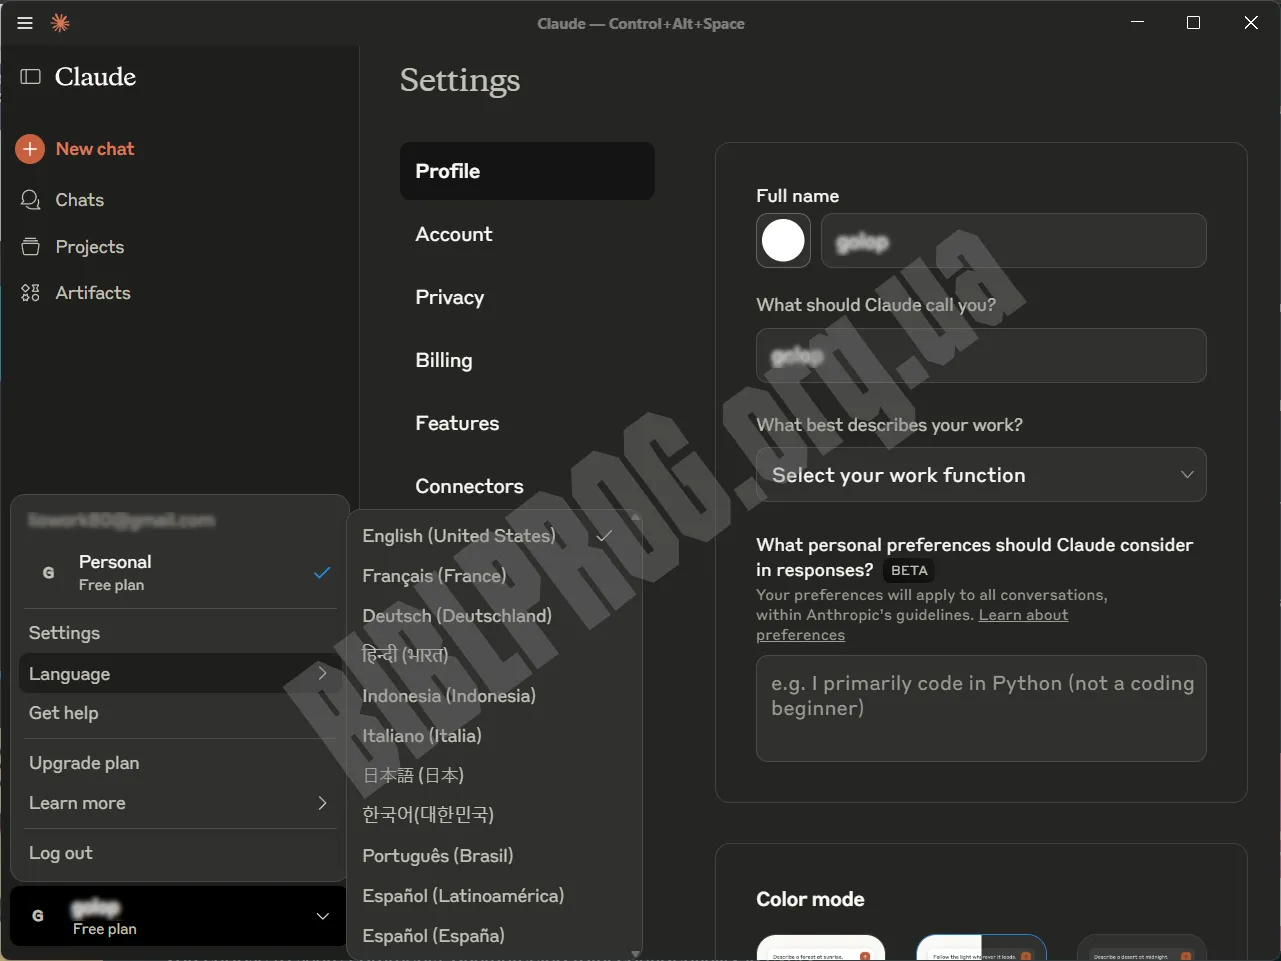
Task: Click the language list scrollbar down arrow
Action: [x=635, y=954]
